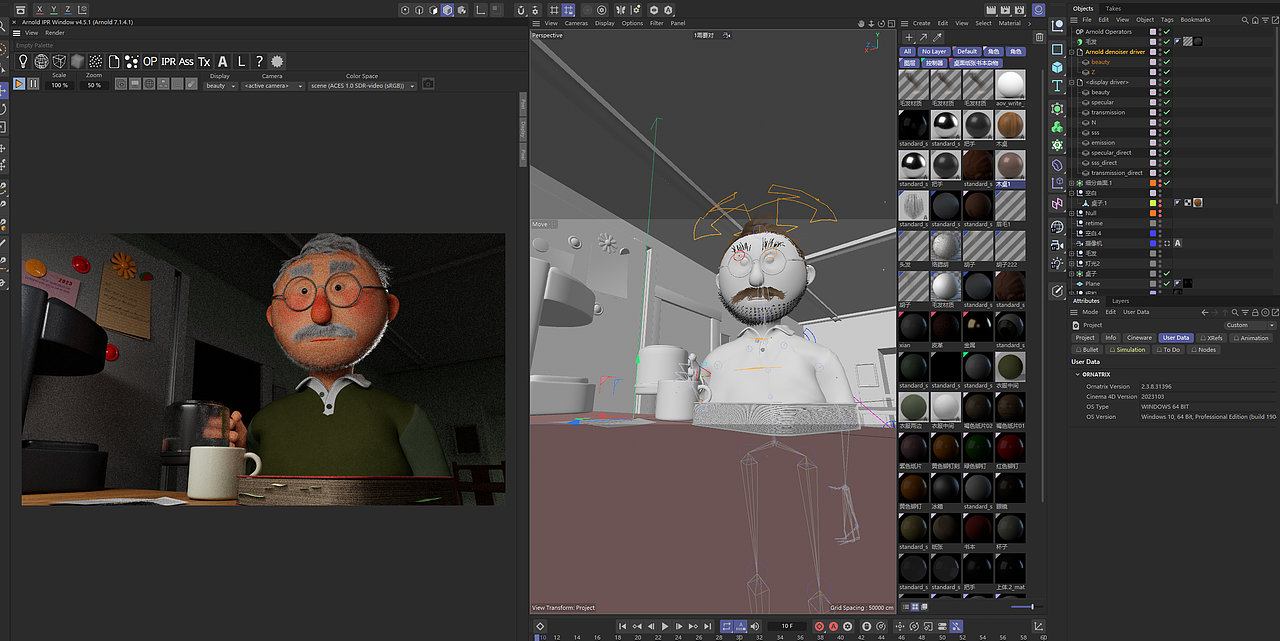Toggle the green check on the emission AOV
Screen dimensions: 1280x641
pos(1167,143)
